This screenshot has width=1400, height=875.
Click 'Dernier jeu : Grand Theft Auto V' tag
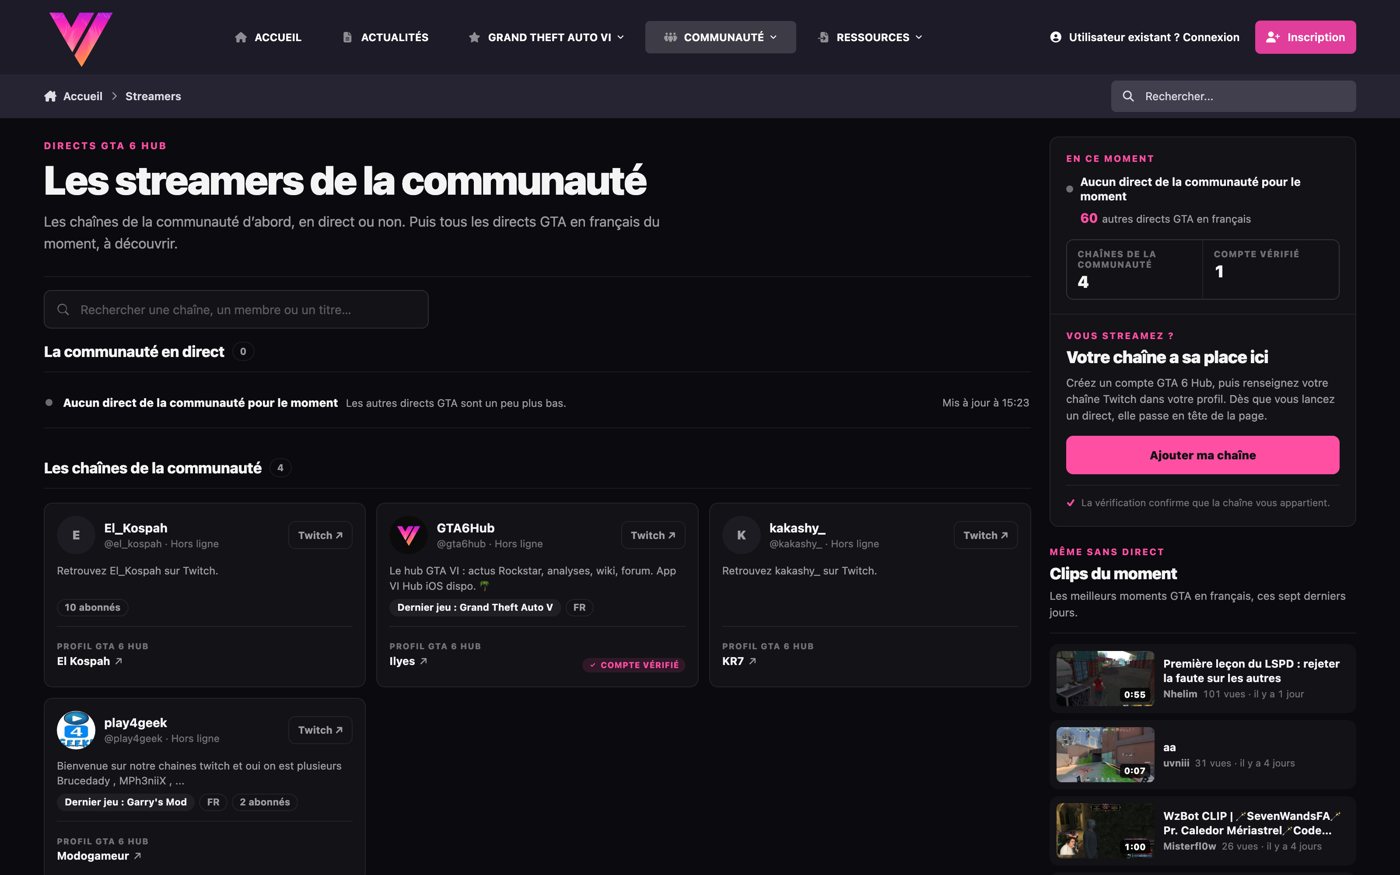(x=475, y=607)
